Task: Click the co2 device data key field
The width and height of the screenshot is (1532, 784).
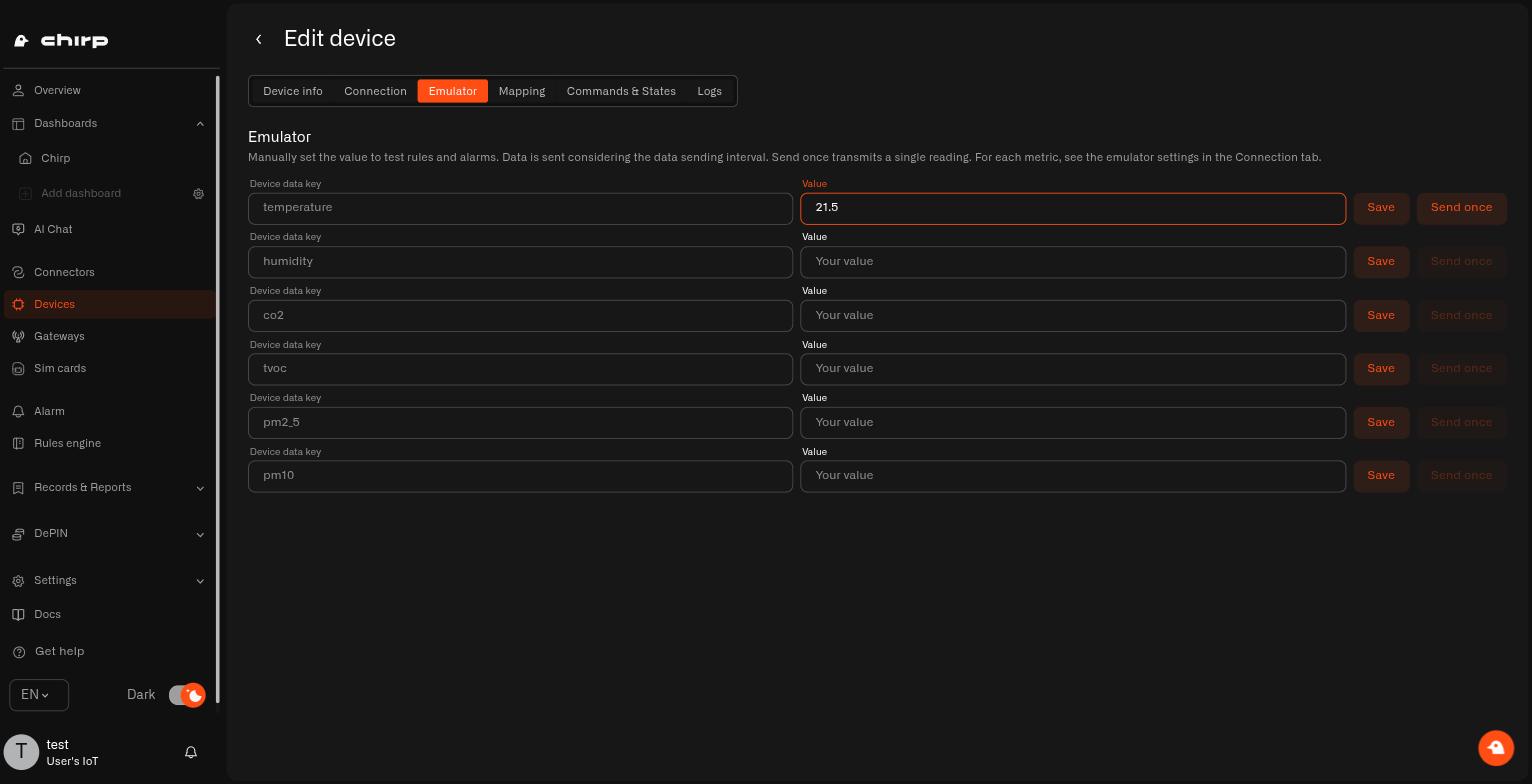Action: click(x=520, y=316)
